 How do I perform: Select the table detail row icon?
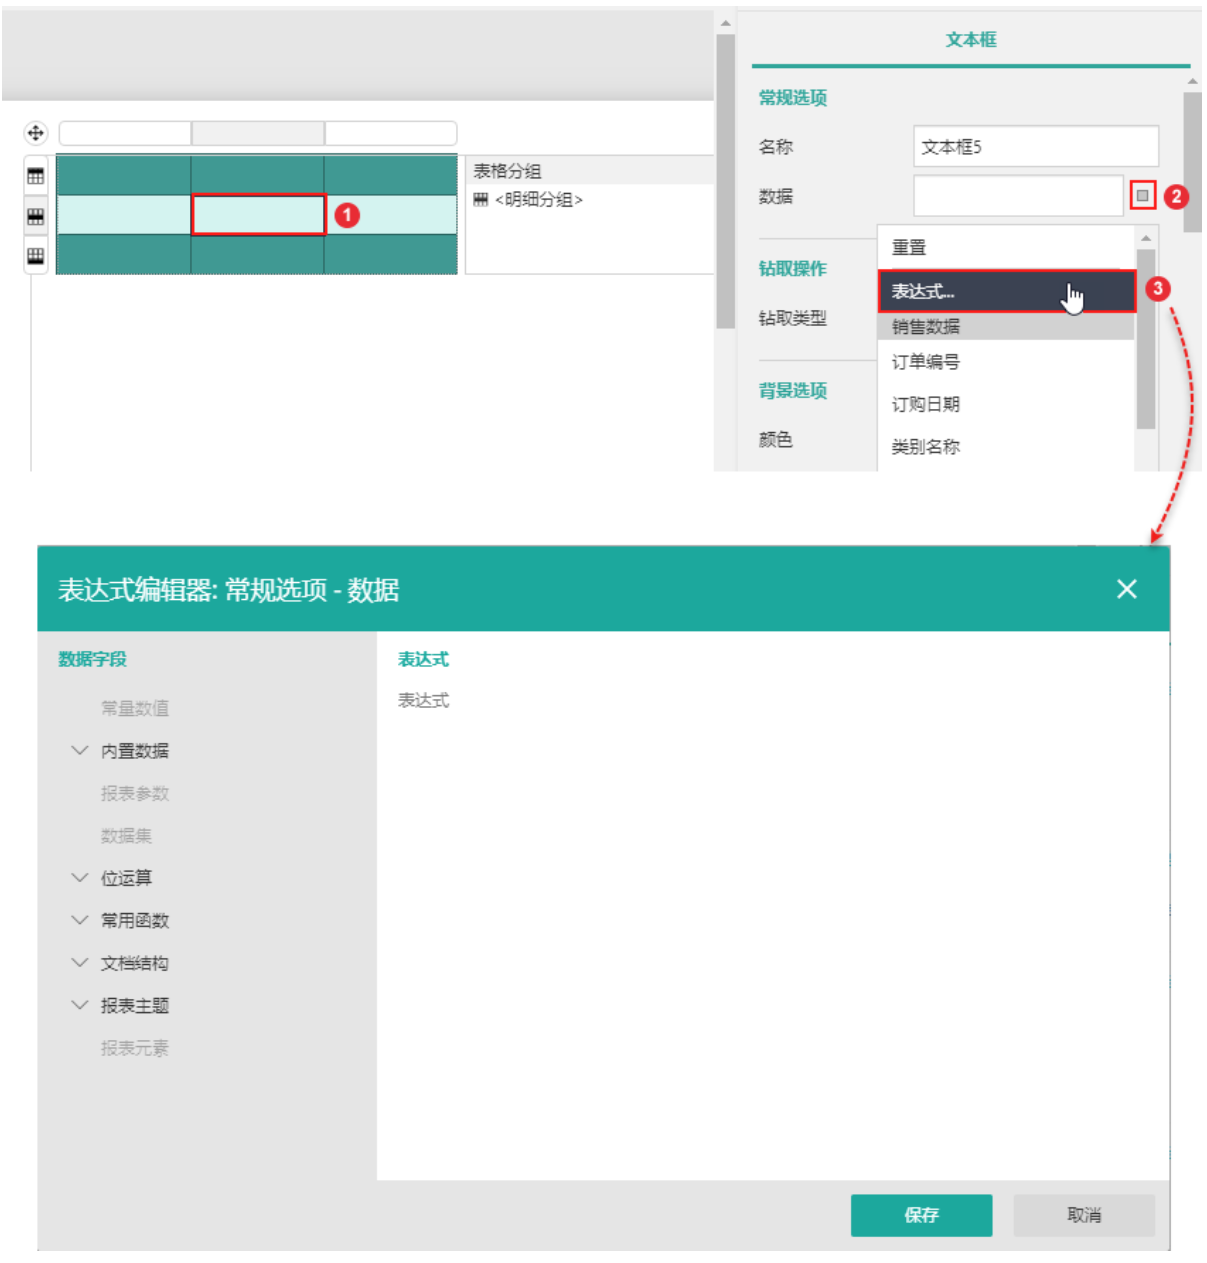pos(36,216)
